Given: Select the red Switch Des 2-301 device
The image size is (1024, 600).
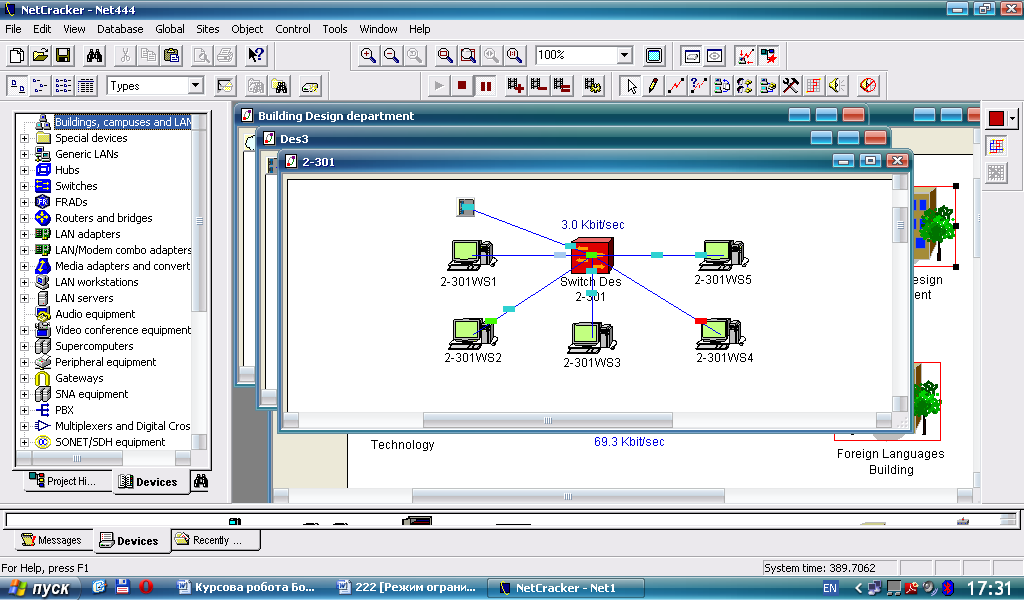Looking at the screenshot, I should (x=592, y=255).
